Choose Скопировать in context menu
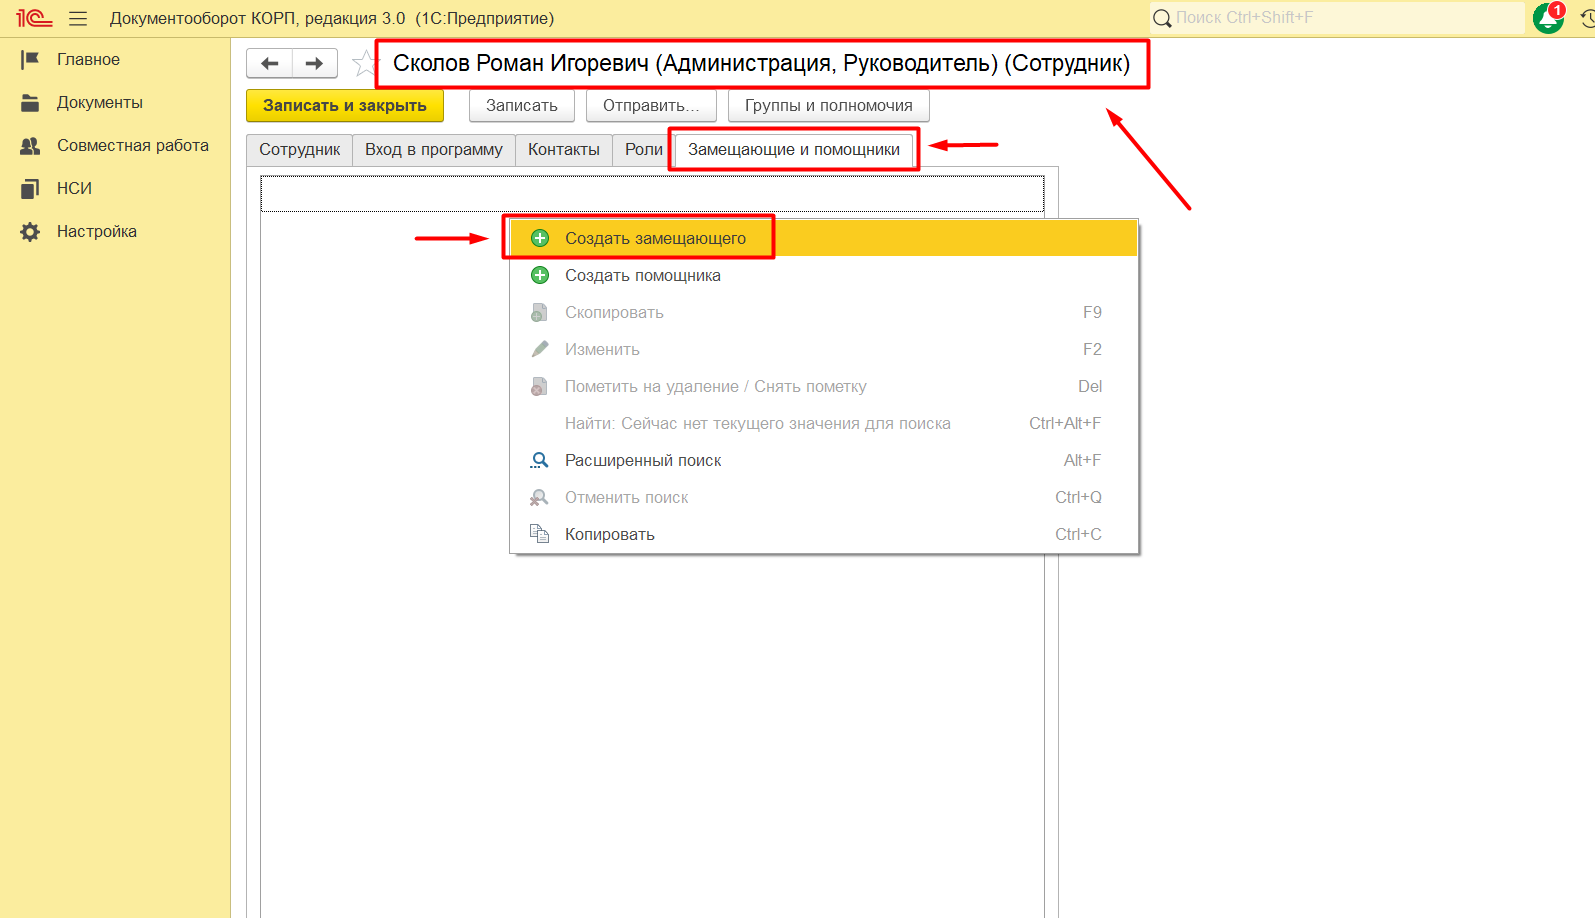 click(x=824, y=312)
